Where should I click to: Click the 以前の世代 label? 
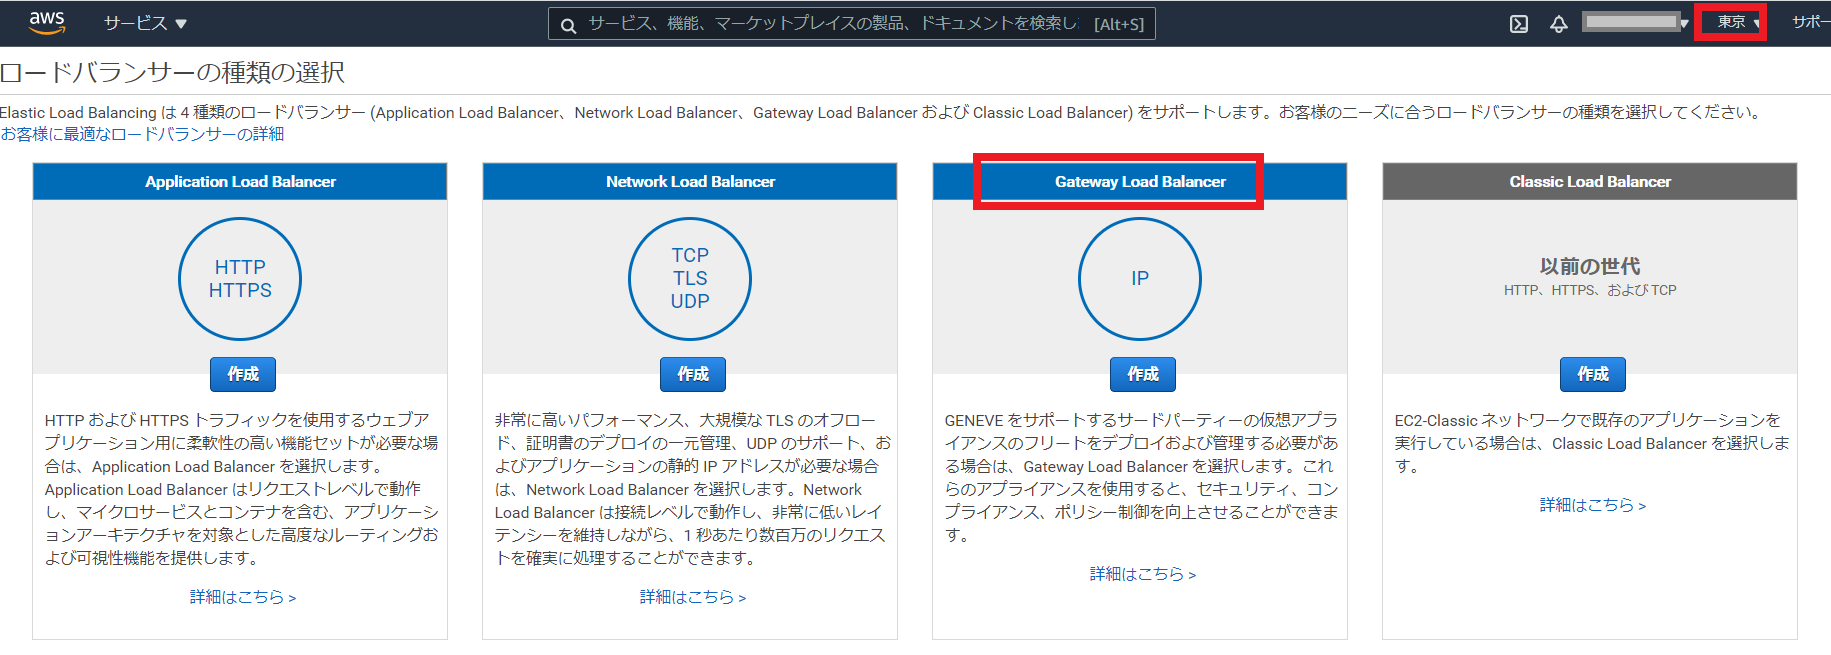pos(1590,266)
